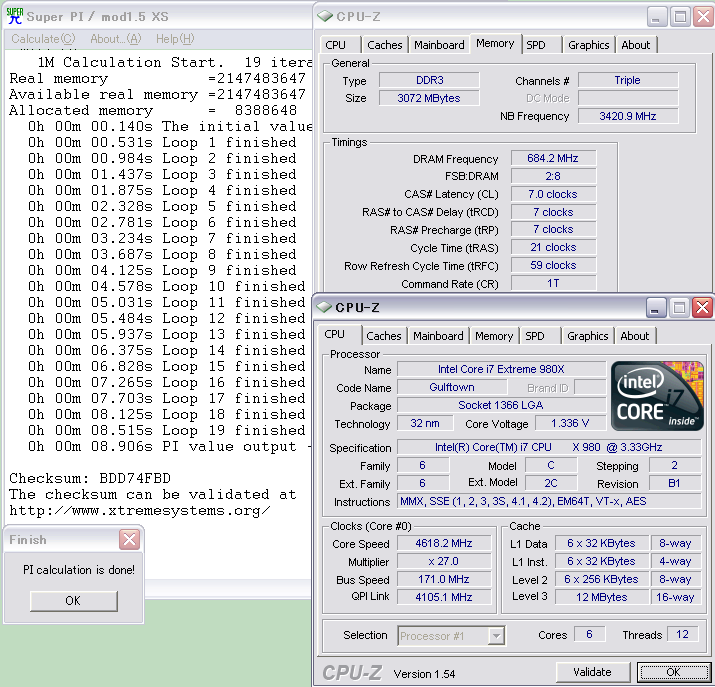Image resolution: width=715 pixels, height=687 pixels.
Task: Open Graphics tab in lower CPU-Z window
Action: [588, 336]
